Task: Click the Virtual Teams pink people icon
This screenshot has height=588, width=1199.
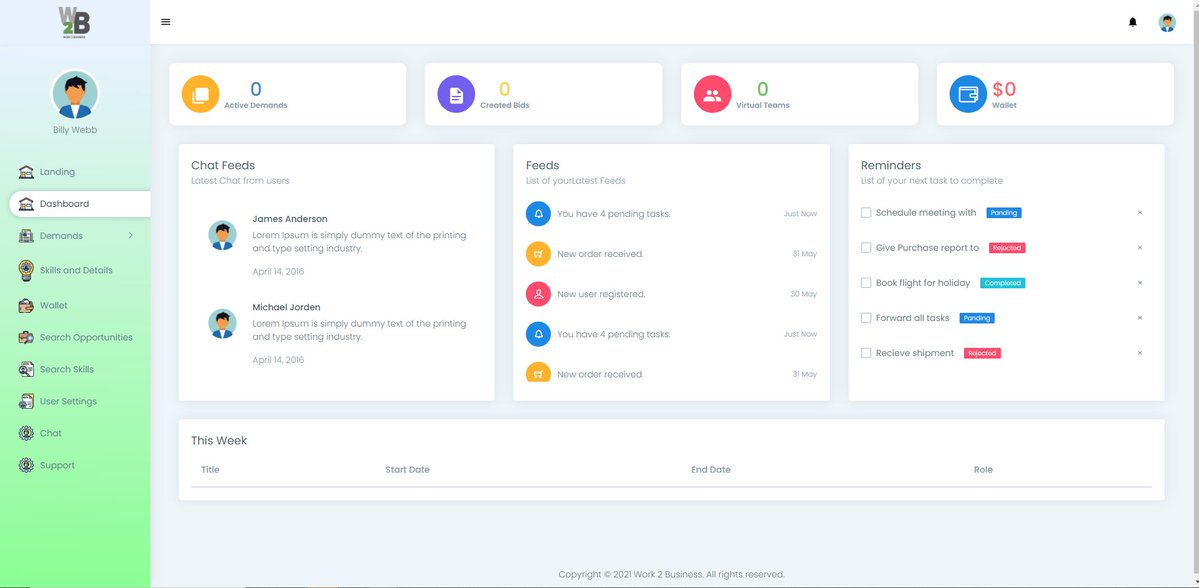Action: 713,94
